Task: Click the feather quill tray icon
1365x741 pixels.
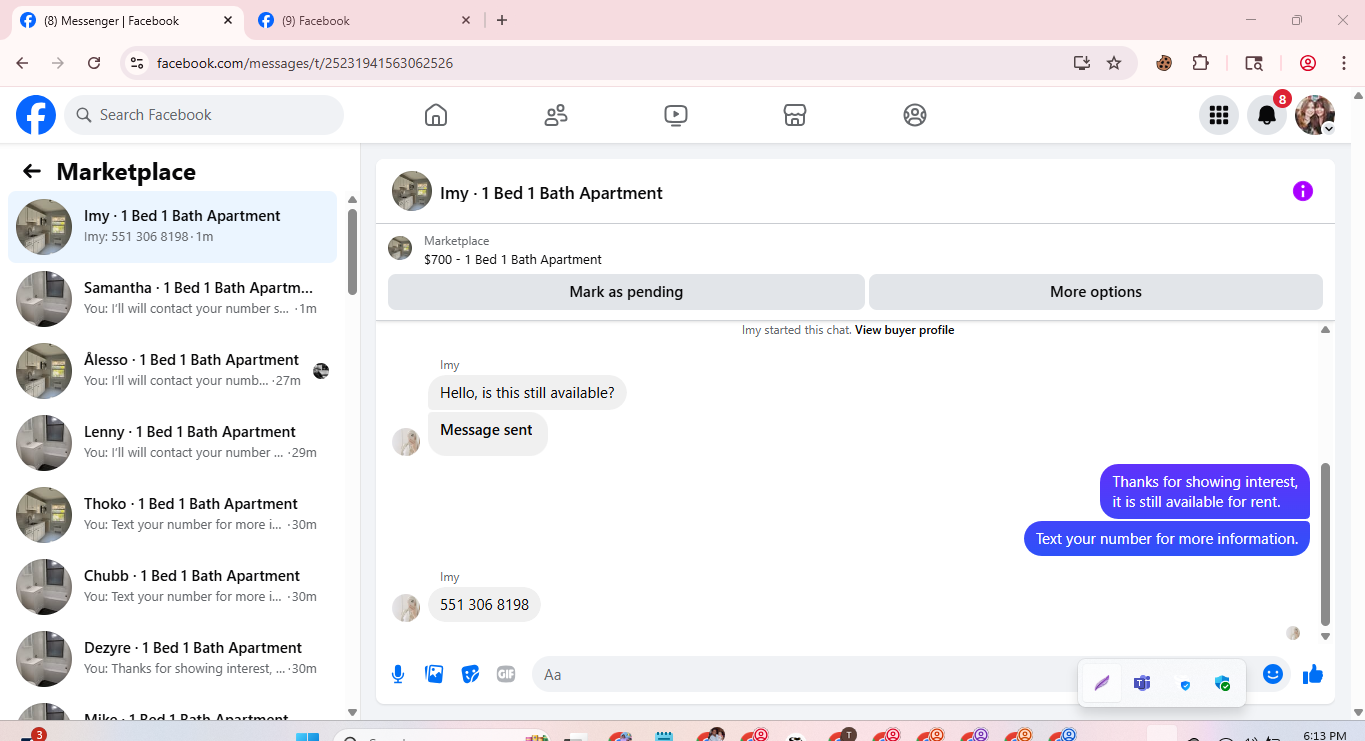Action: click(1102, 684)
